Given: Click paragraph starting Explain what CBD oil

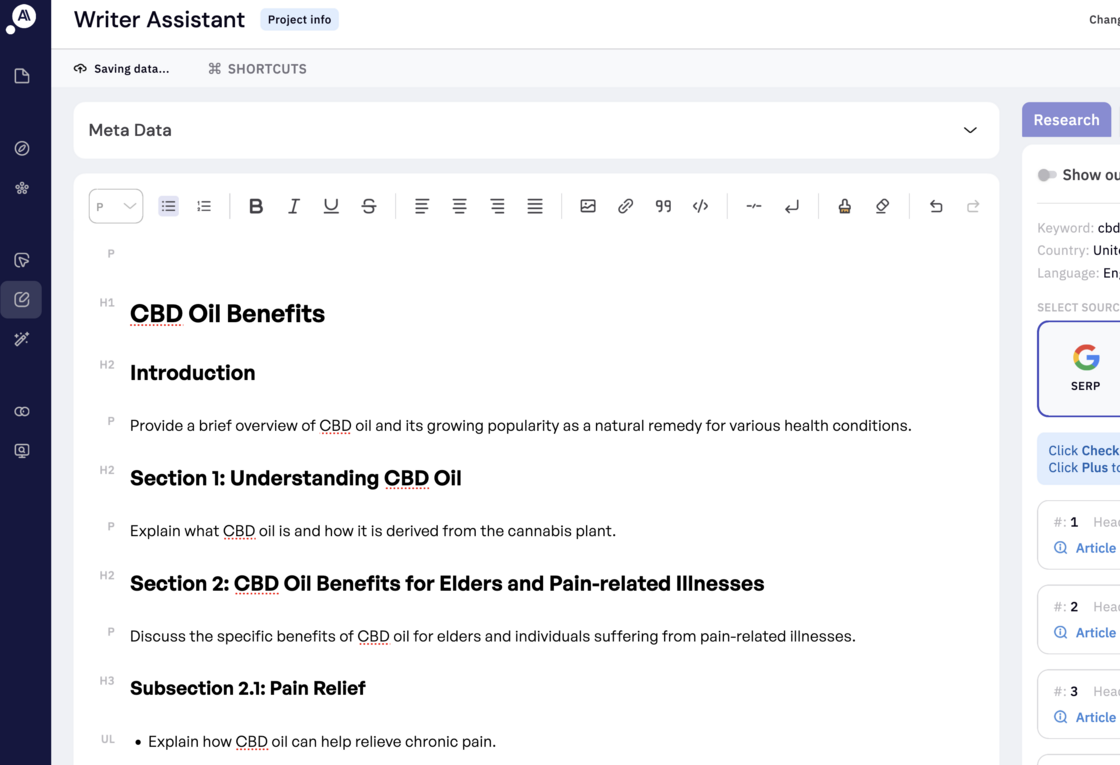Looking at the screenshot, I should 373,531.
